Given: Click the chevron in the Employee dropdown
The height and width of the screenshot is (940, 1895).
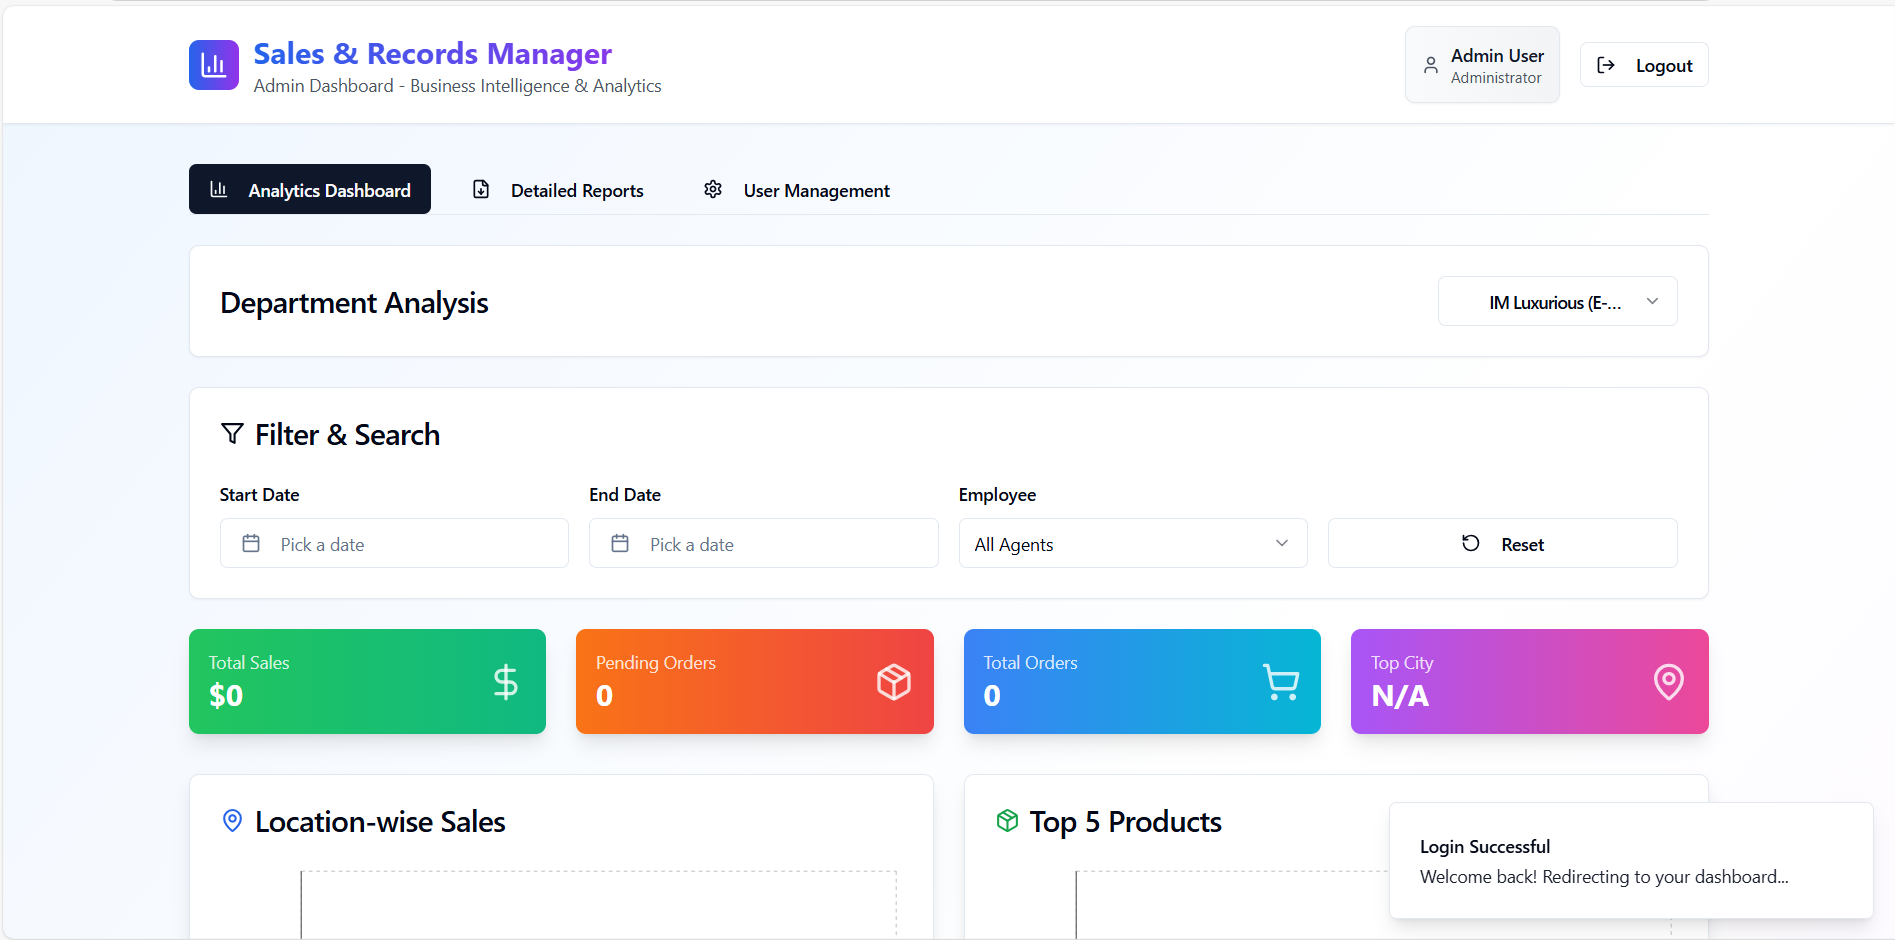Looking at the screenshot, I should pyautogui.click(x=1282, y=543).
